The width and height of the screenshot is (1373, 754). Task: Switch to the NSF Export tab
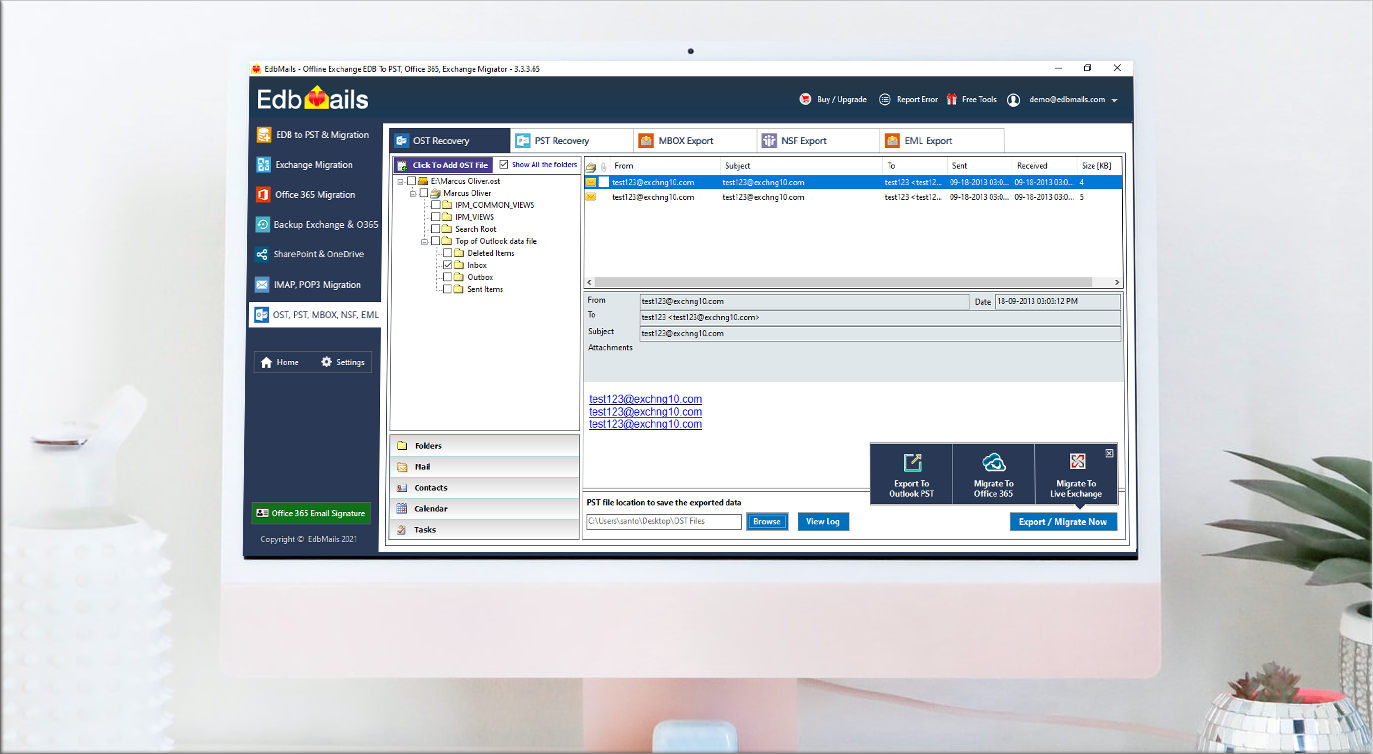pyautogui.click(x=817, y=141)
